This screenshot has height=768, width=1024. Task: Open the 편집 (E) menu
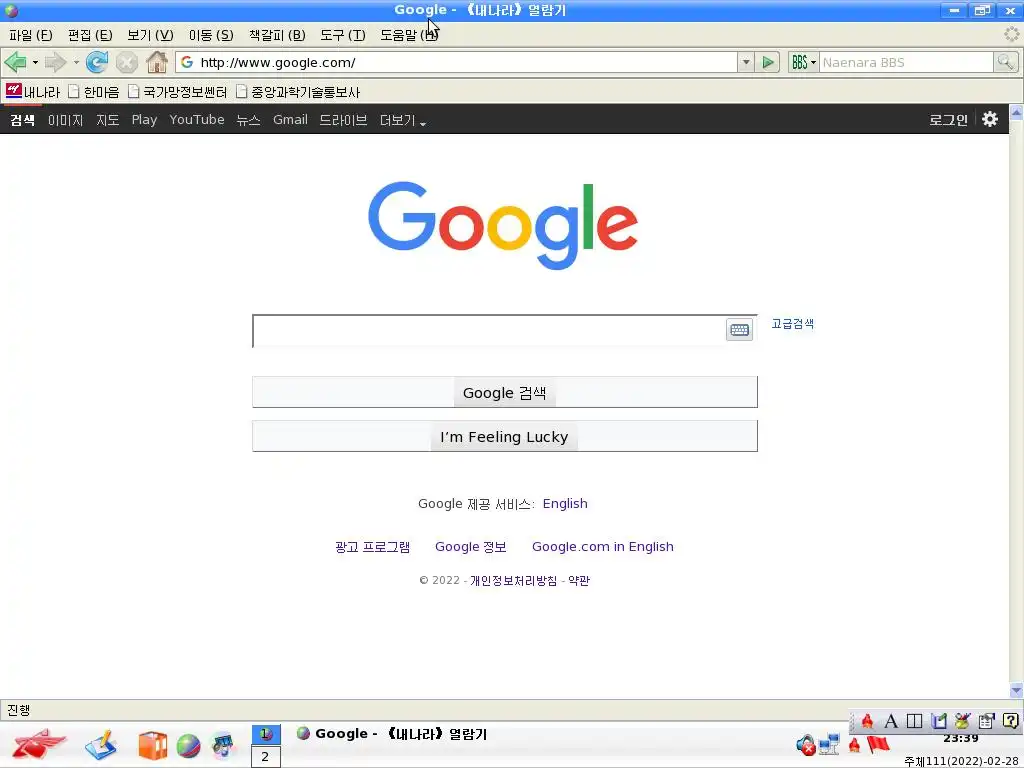tap(89, 35)
